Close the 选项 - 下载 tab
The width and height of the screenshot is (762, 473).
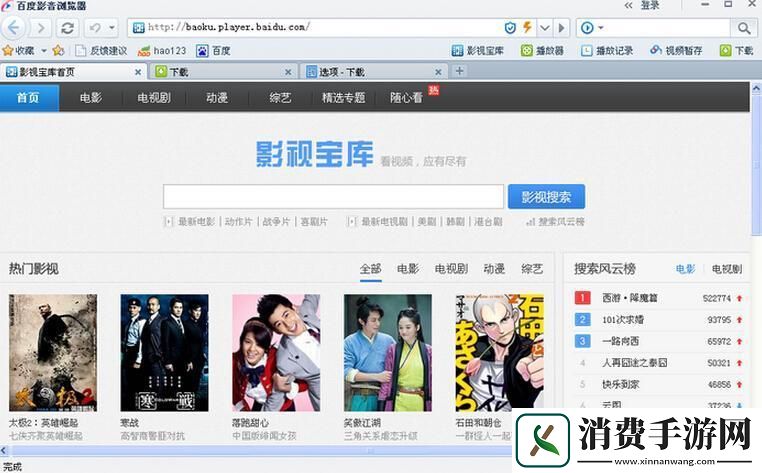438,72
